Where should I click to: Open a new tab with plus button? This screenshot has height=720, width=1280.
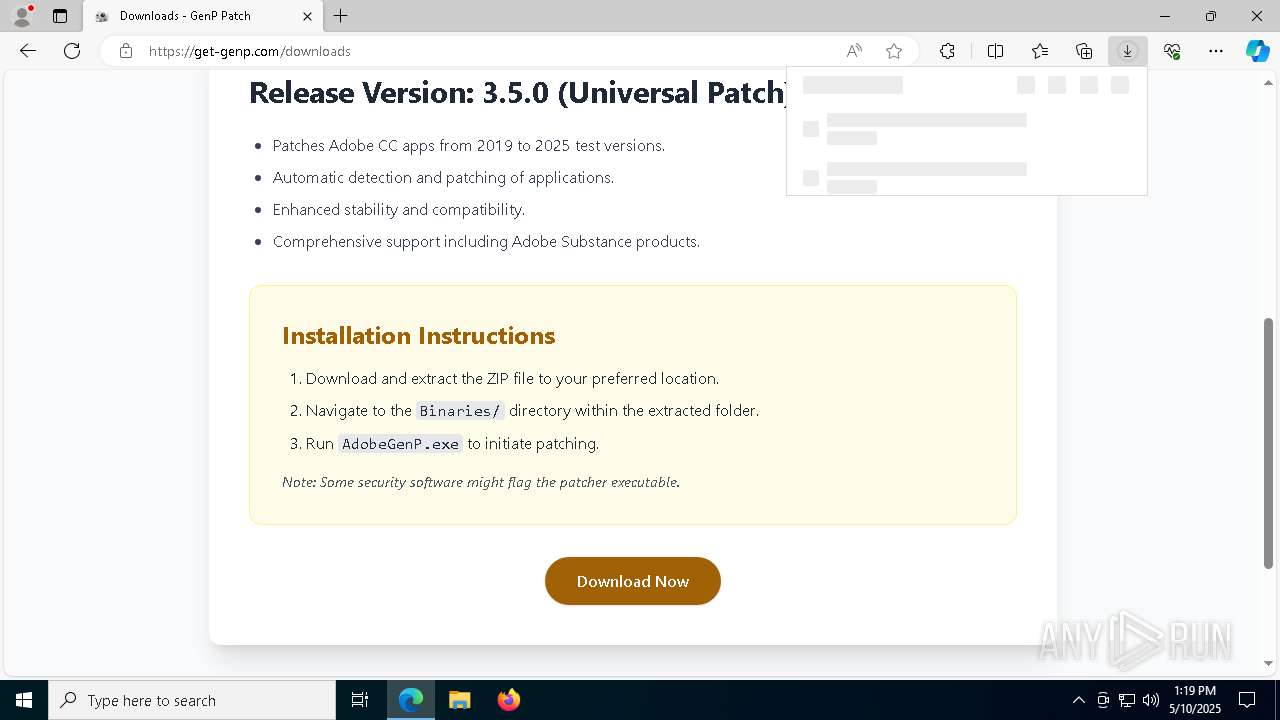341,16
